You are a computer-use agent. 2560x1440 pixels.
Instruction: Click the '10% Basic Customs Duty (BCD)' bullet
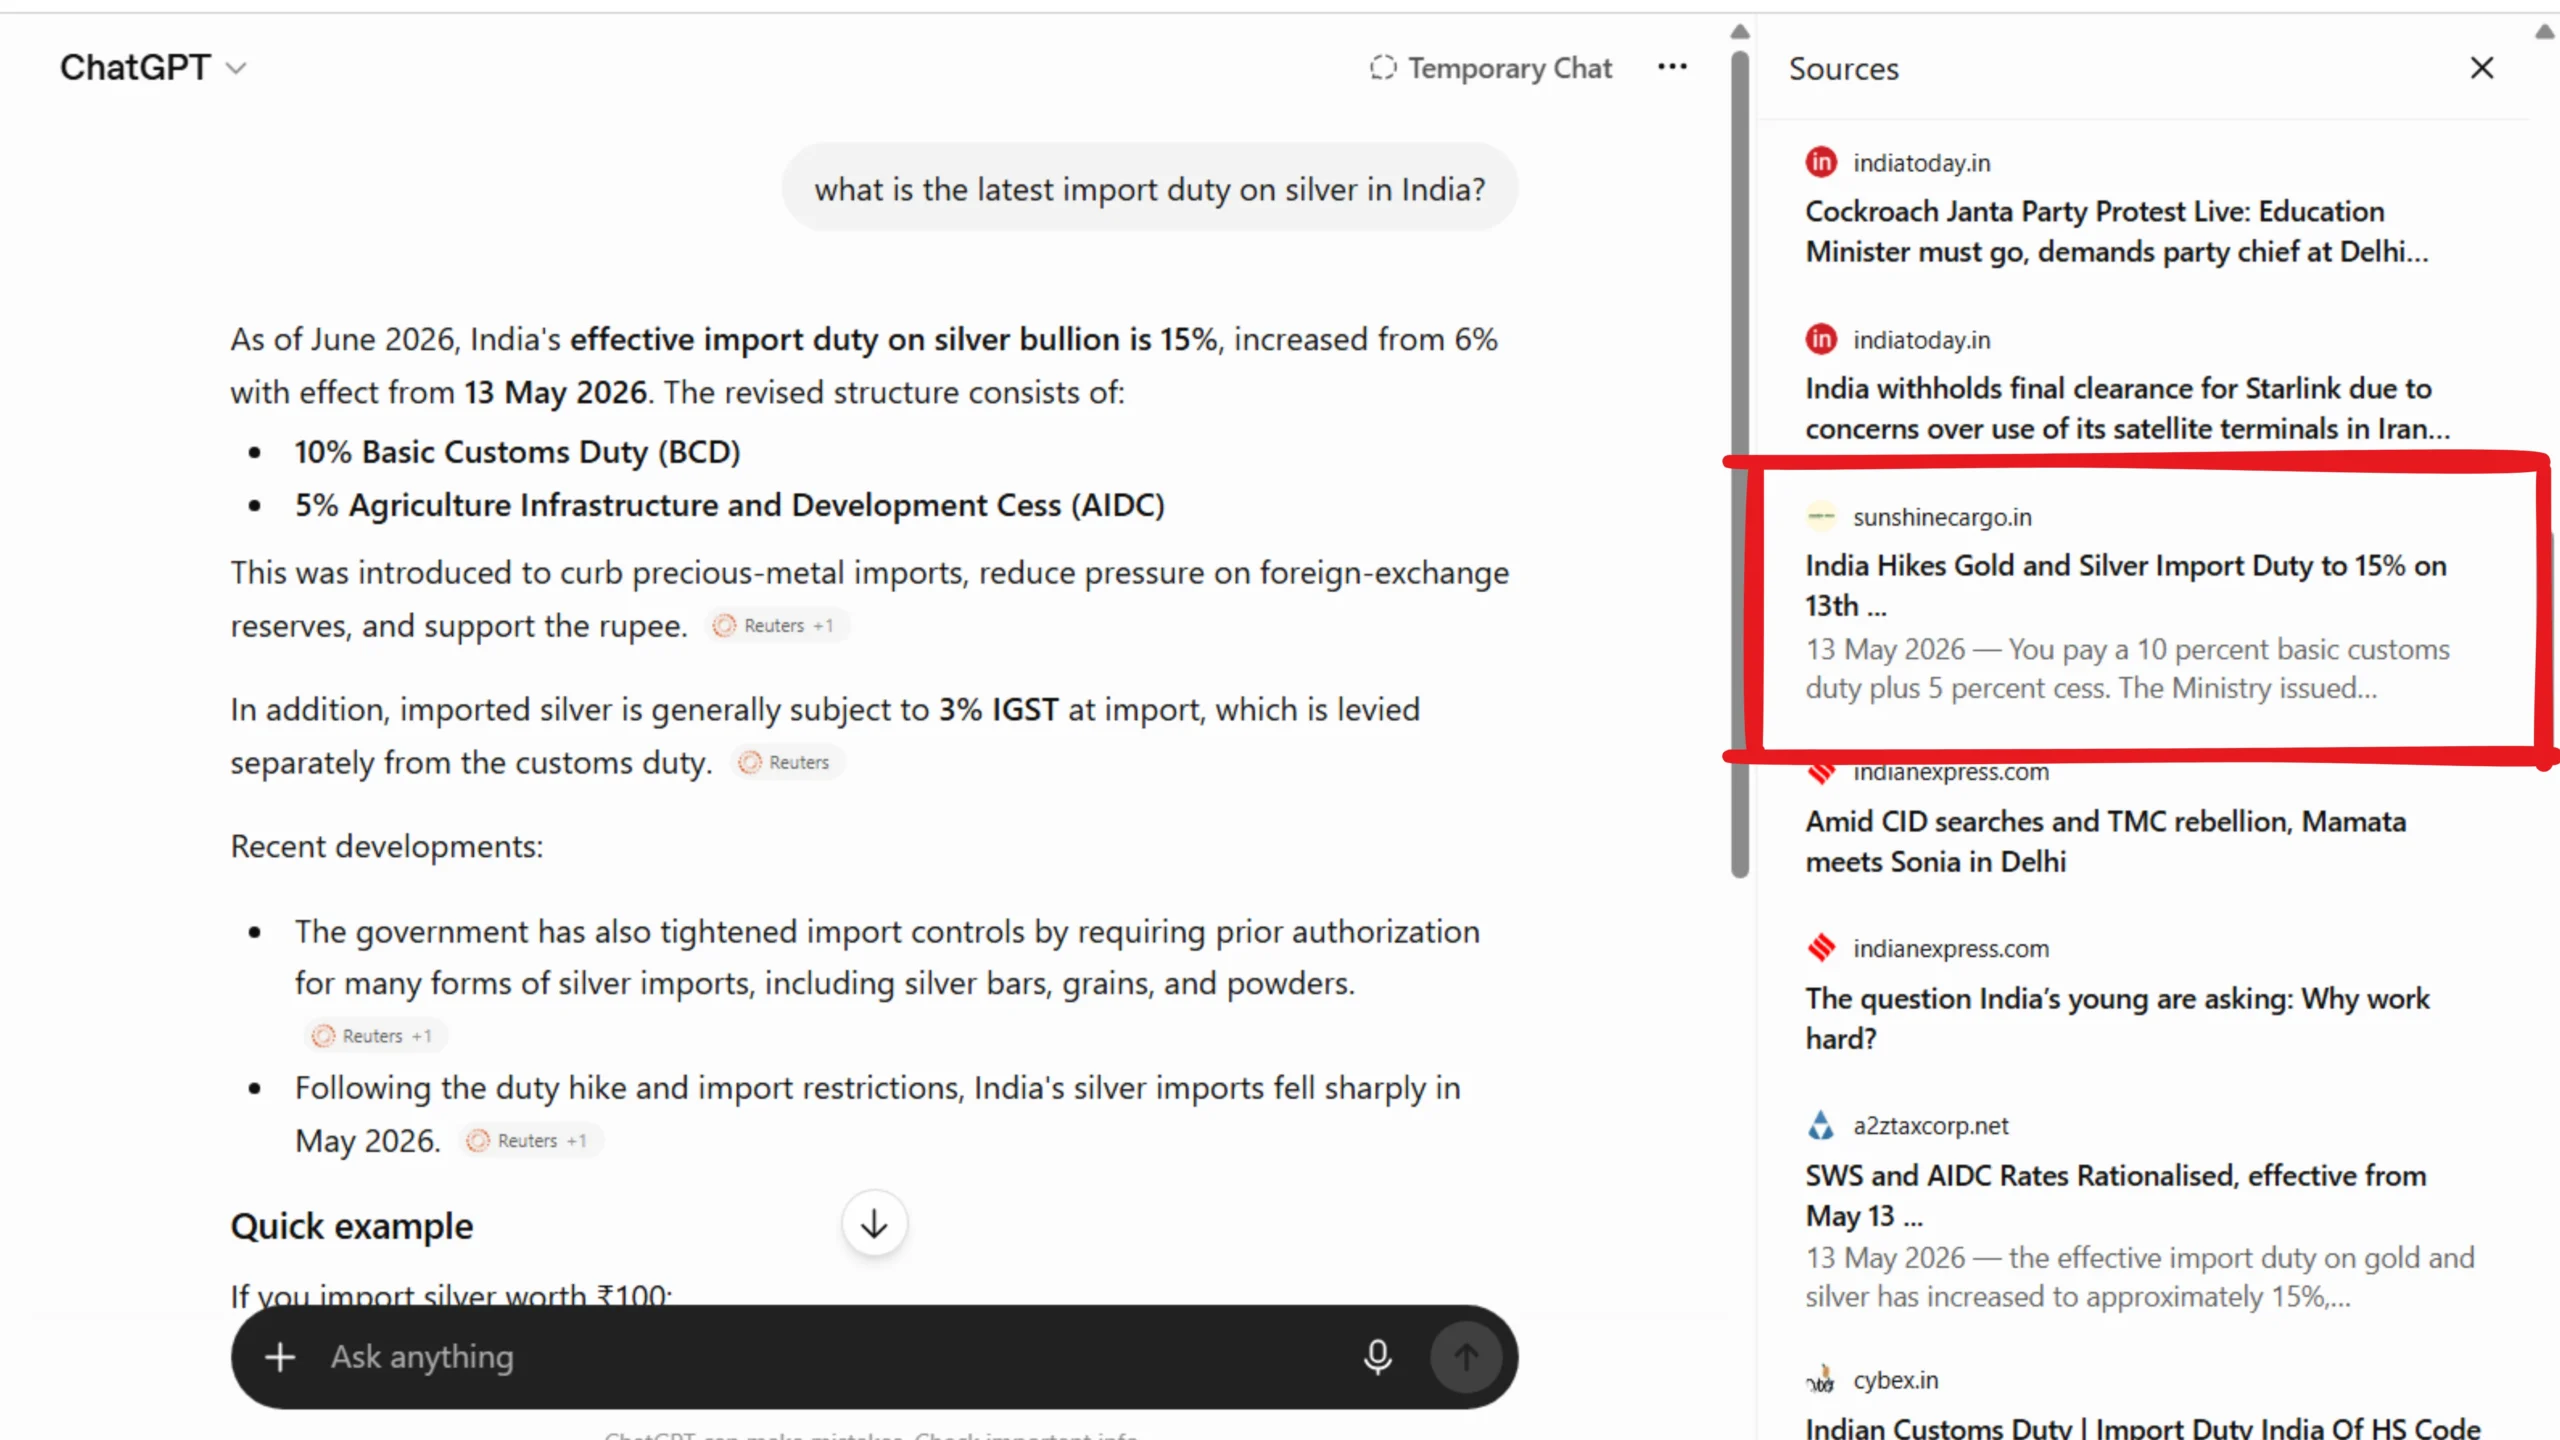coord(517,452)
